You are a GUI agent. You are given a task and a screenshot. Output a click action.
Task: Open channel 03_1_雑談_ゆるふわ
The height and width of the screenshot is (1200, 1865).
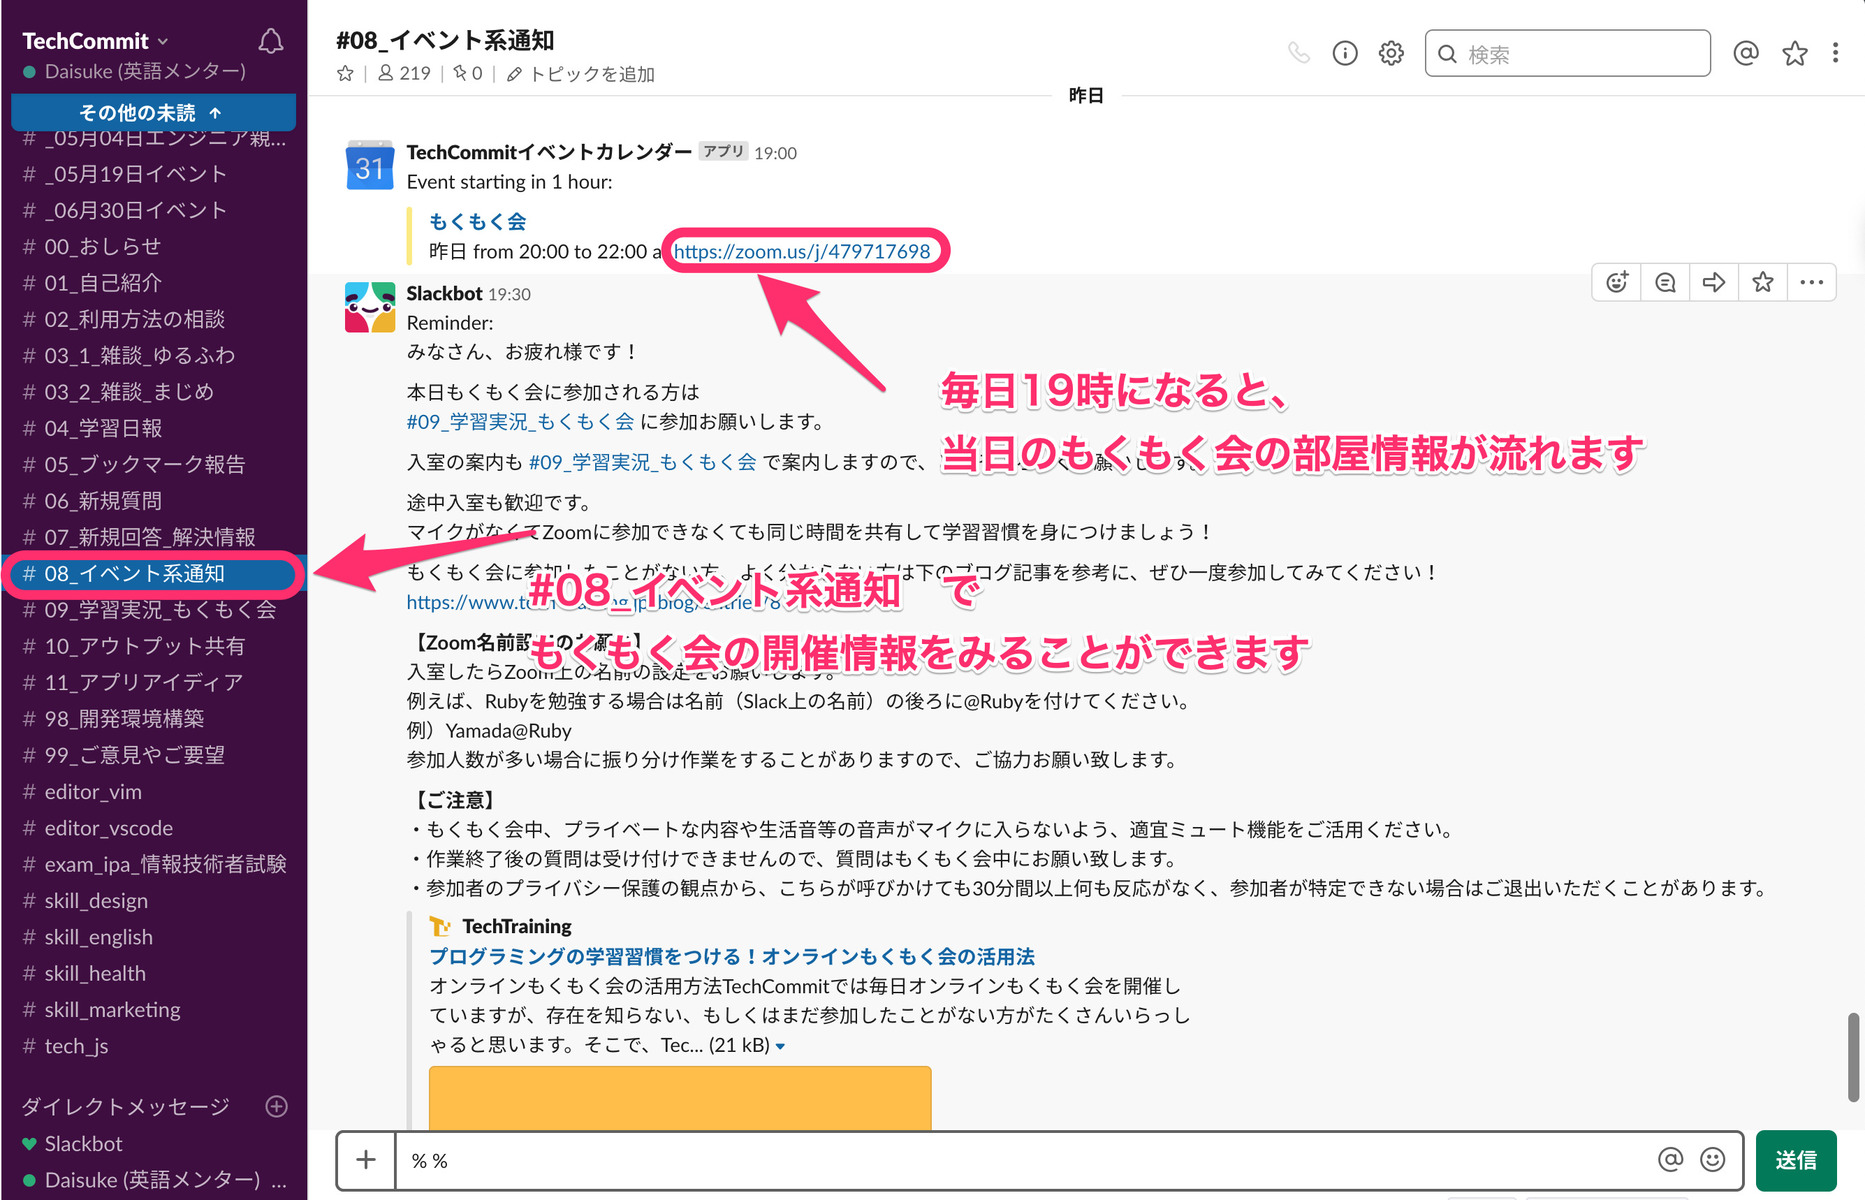[x=153, y=355]
